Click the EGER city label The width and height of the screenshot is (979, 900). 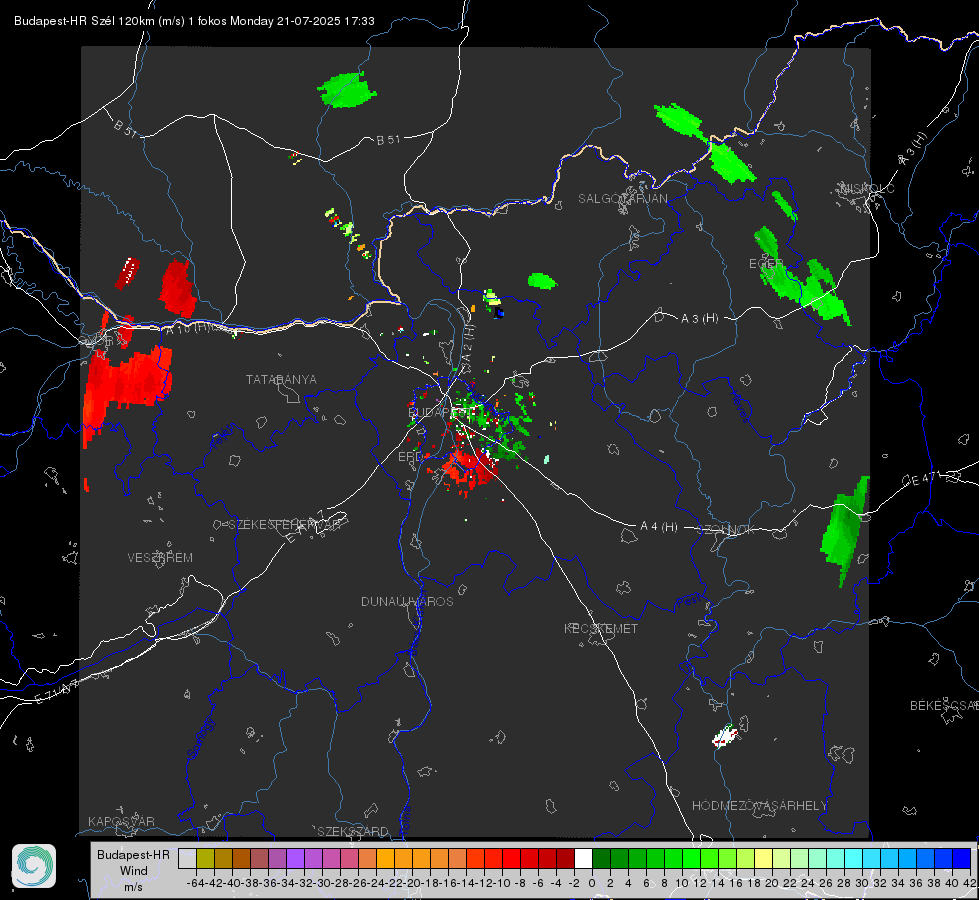tap(766, 264)
